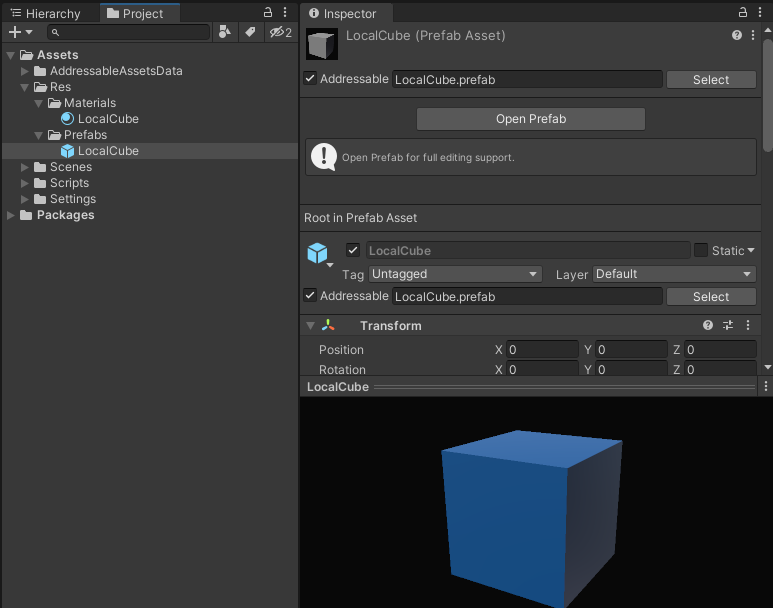The height and width of the screenshot is (608, 773).
Task: Edit the top Addressable name field
Action: click(x=527, y=79)
